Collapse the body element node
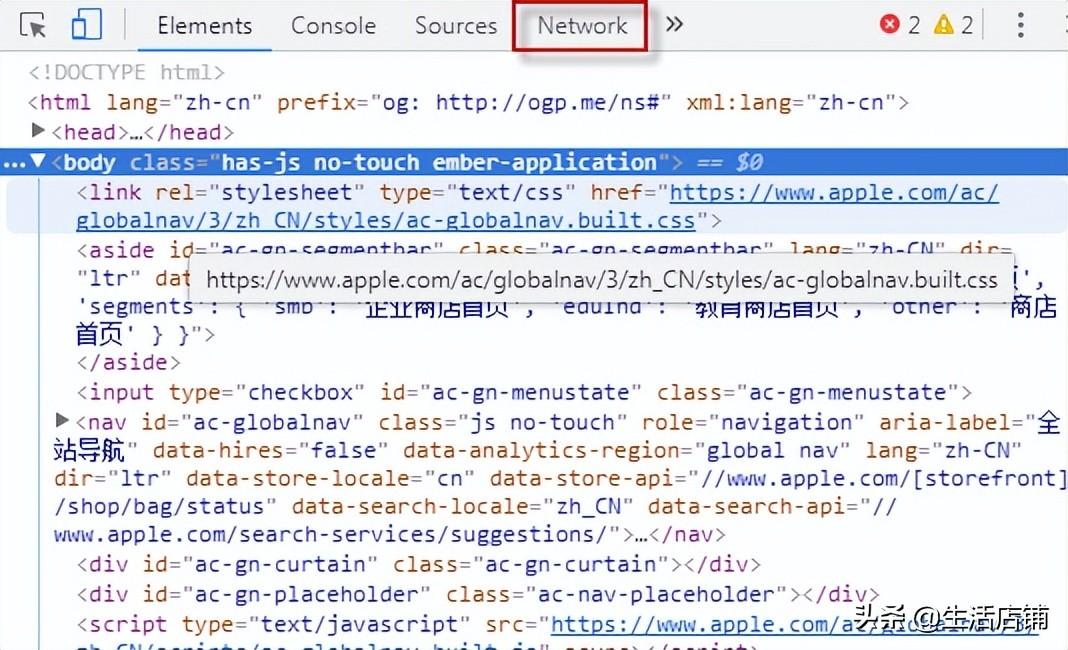 pyautogui.click(x=38, y=161)
